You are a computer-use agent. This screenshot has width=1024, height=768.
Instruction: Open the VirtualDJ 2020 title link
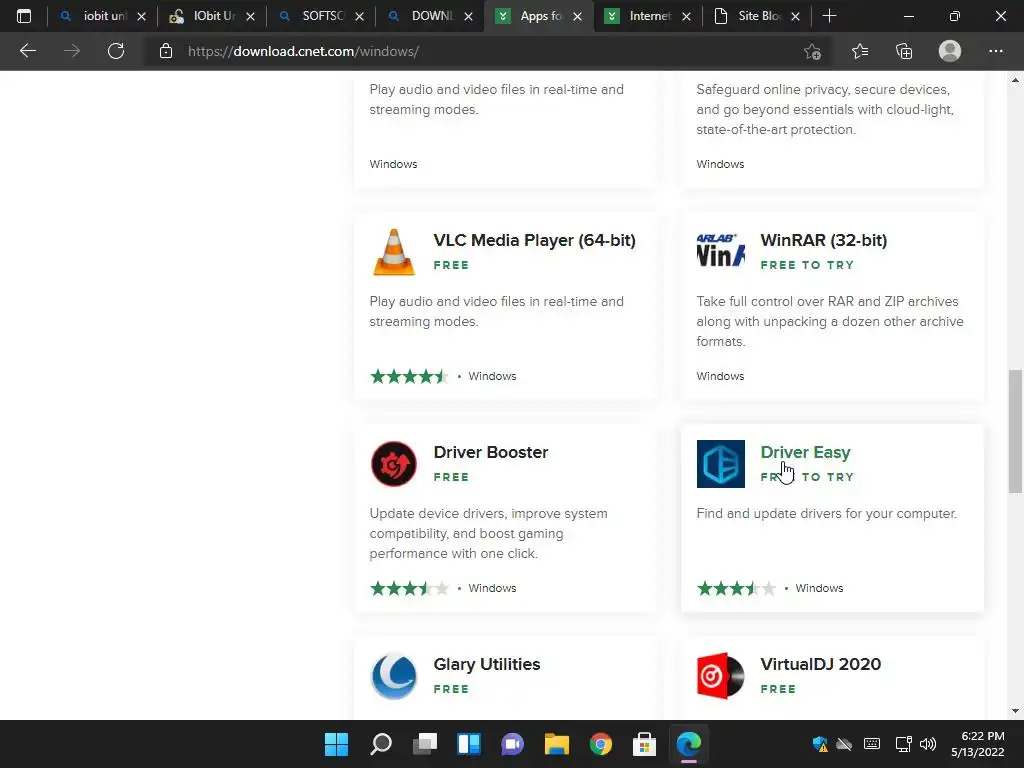click(x=820, y=664)
